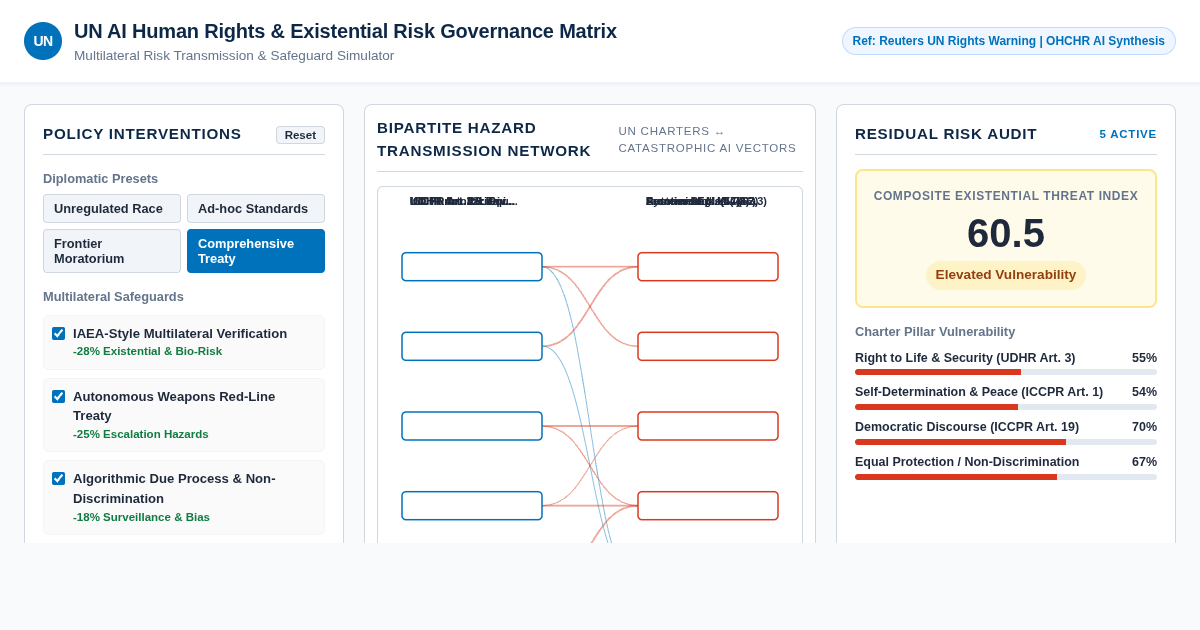Click the -28% Existential & Bio-Risk label
This screenshot has width=1200, height=630.
(x=147, y=351)
